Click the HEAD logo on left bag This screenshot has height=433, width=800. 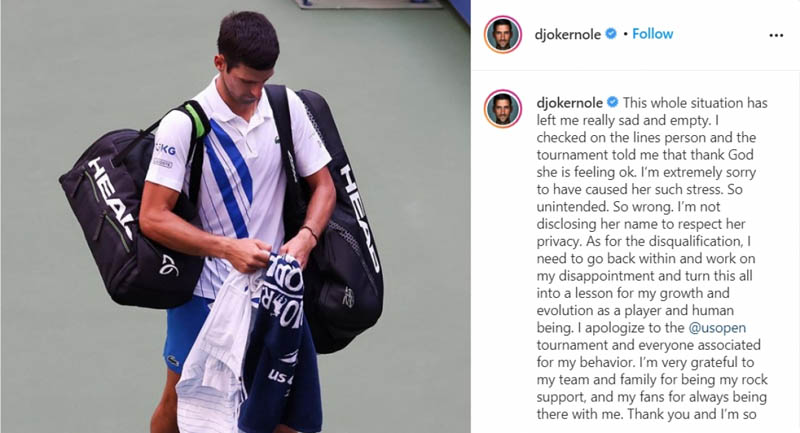(111, 198)
